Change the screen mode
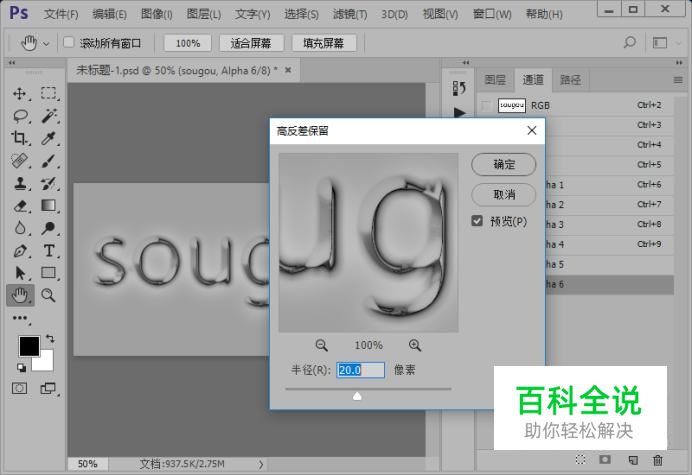This screenshot has width=692, height=475. point(48,388)
